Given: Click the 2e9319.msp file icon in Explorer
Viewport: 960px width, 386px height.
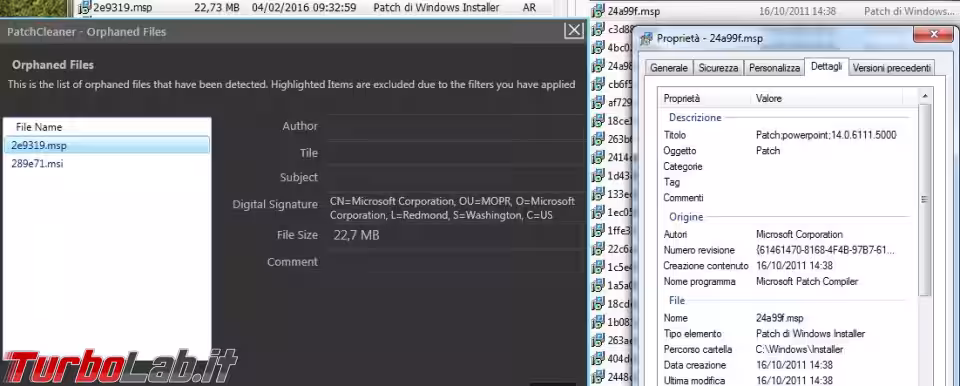Looking at the screenshot, I should (85, 8).
